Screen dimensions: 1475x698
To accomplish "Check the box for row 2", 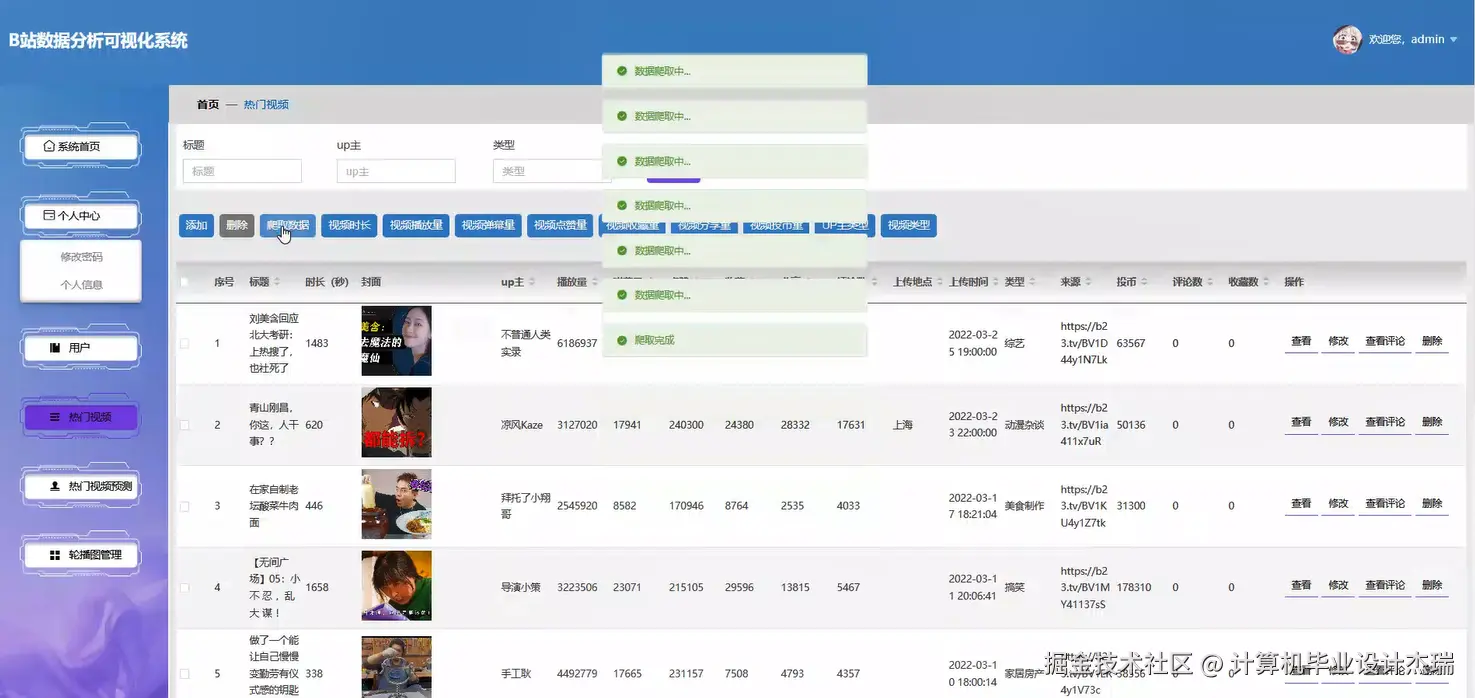I will 184,425.
